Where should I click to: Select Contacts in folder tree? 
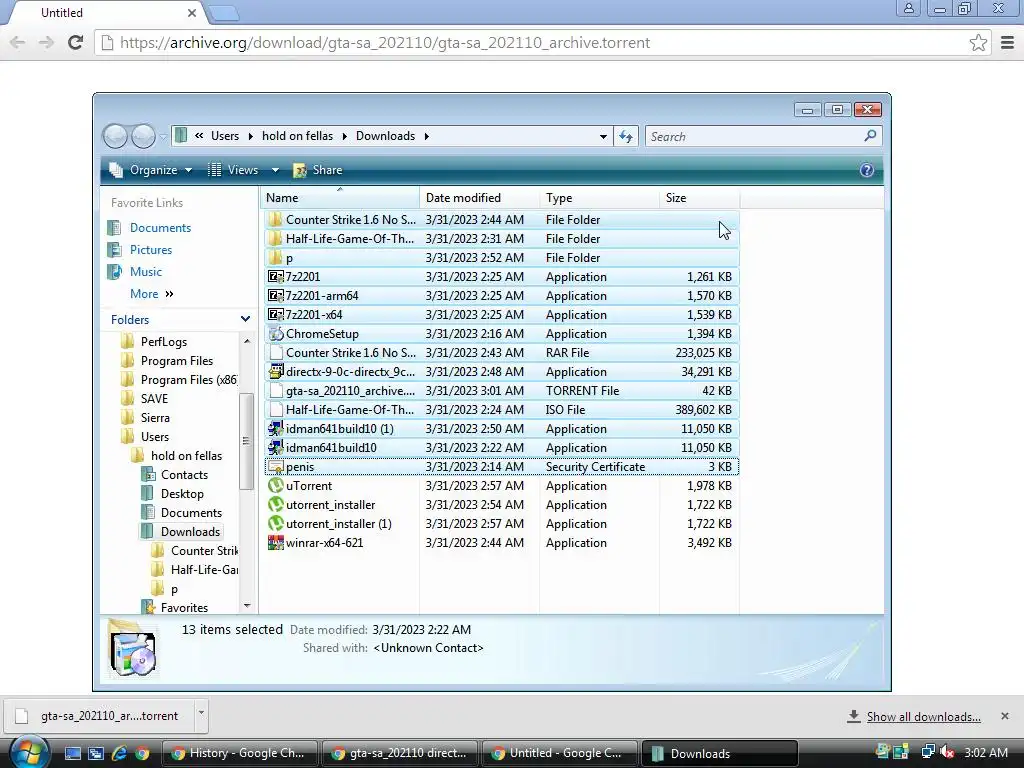pyautogui.click(x=184, y=475)
